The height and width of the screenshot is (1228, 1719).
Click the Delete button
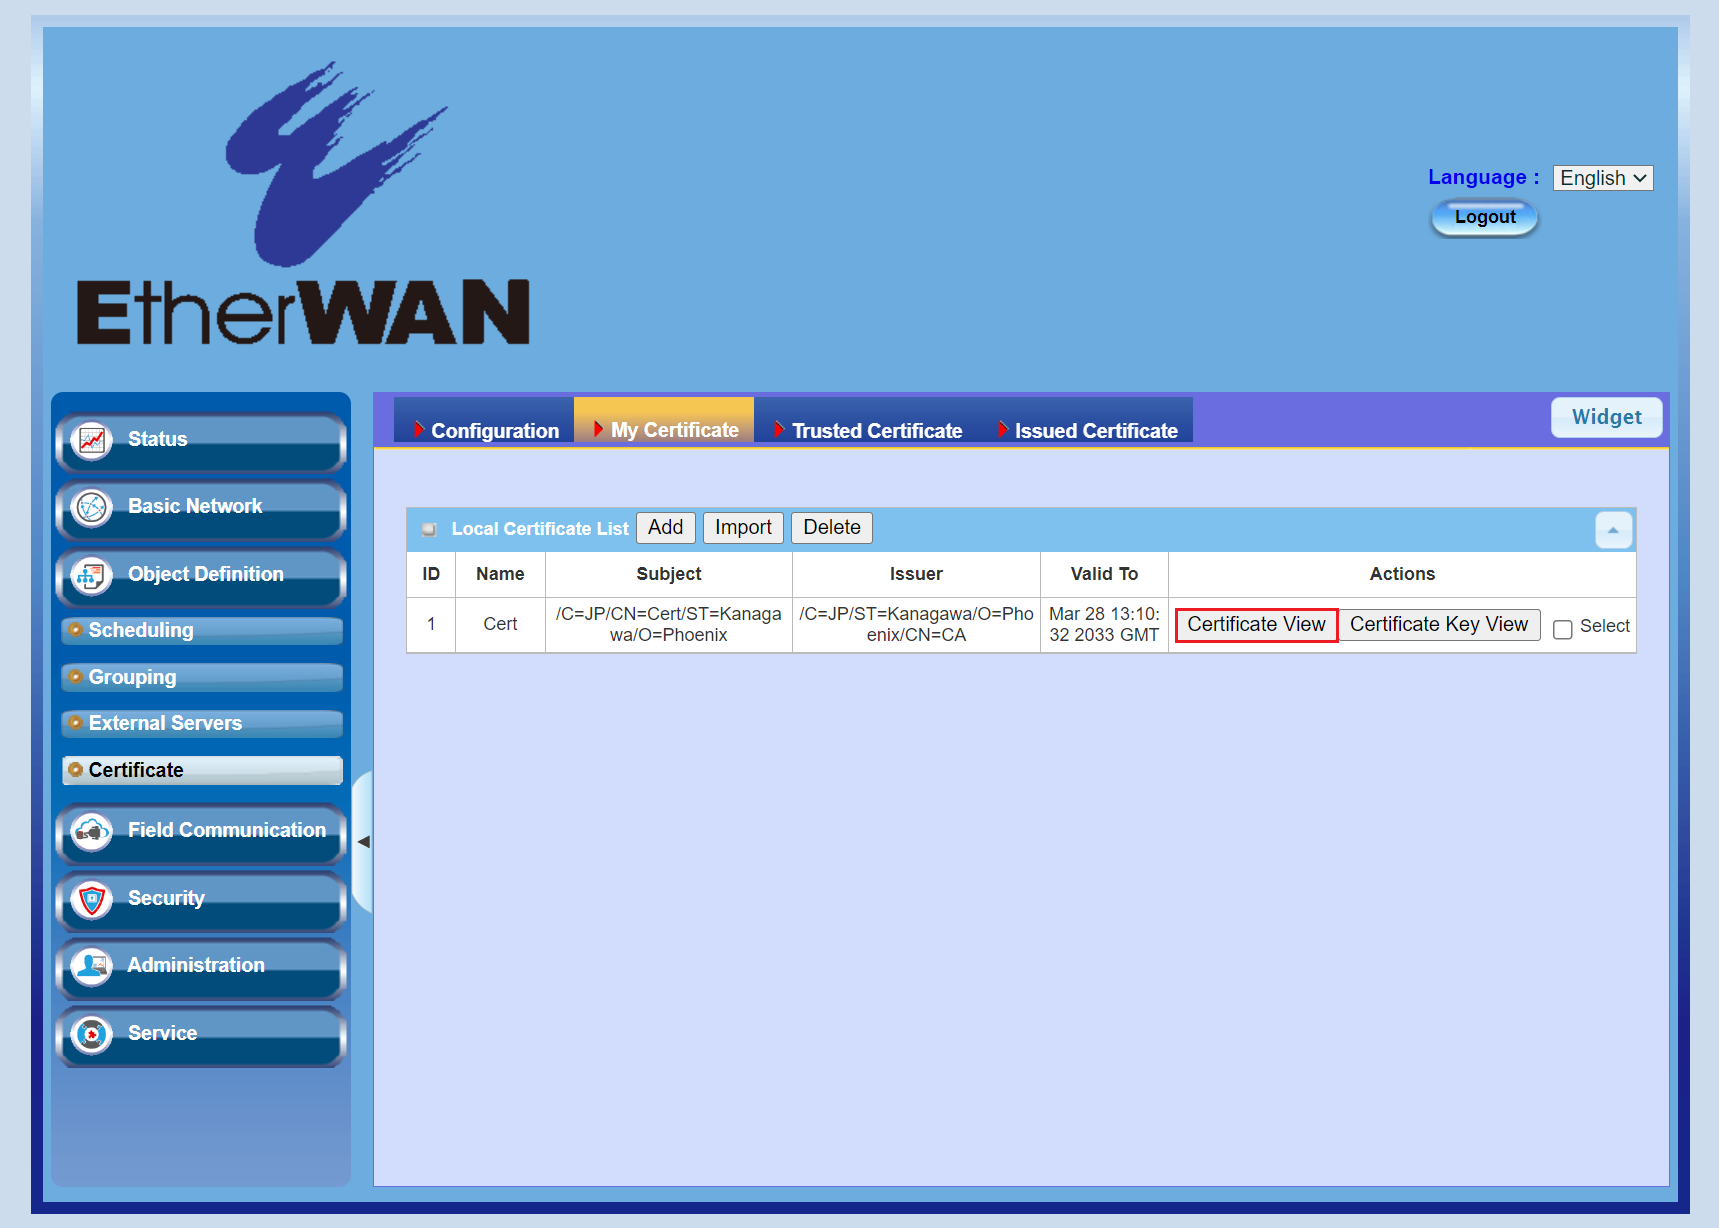tap(832, 528)
